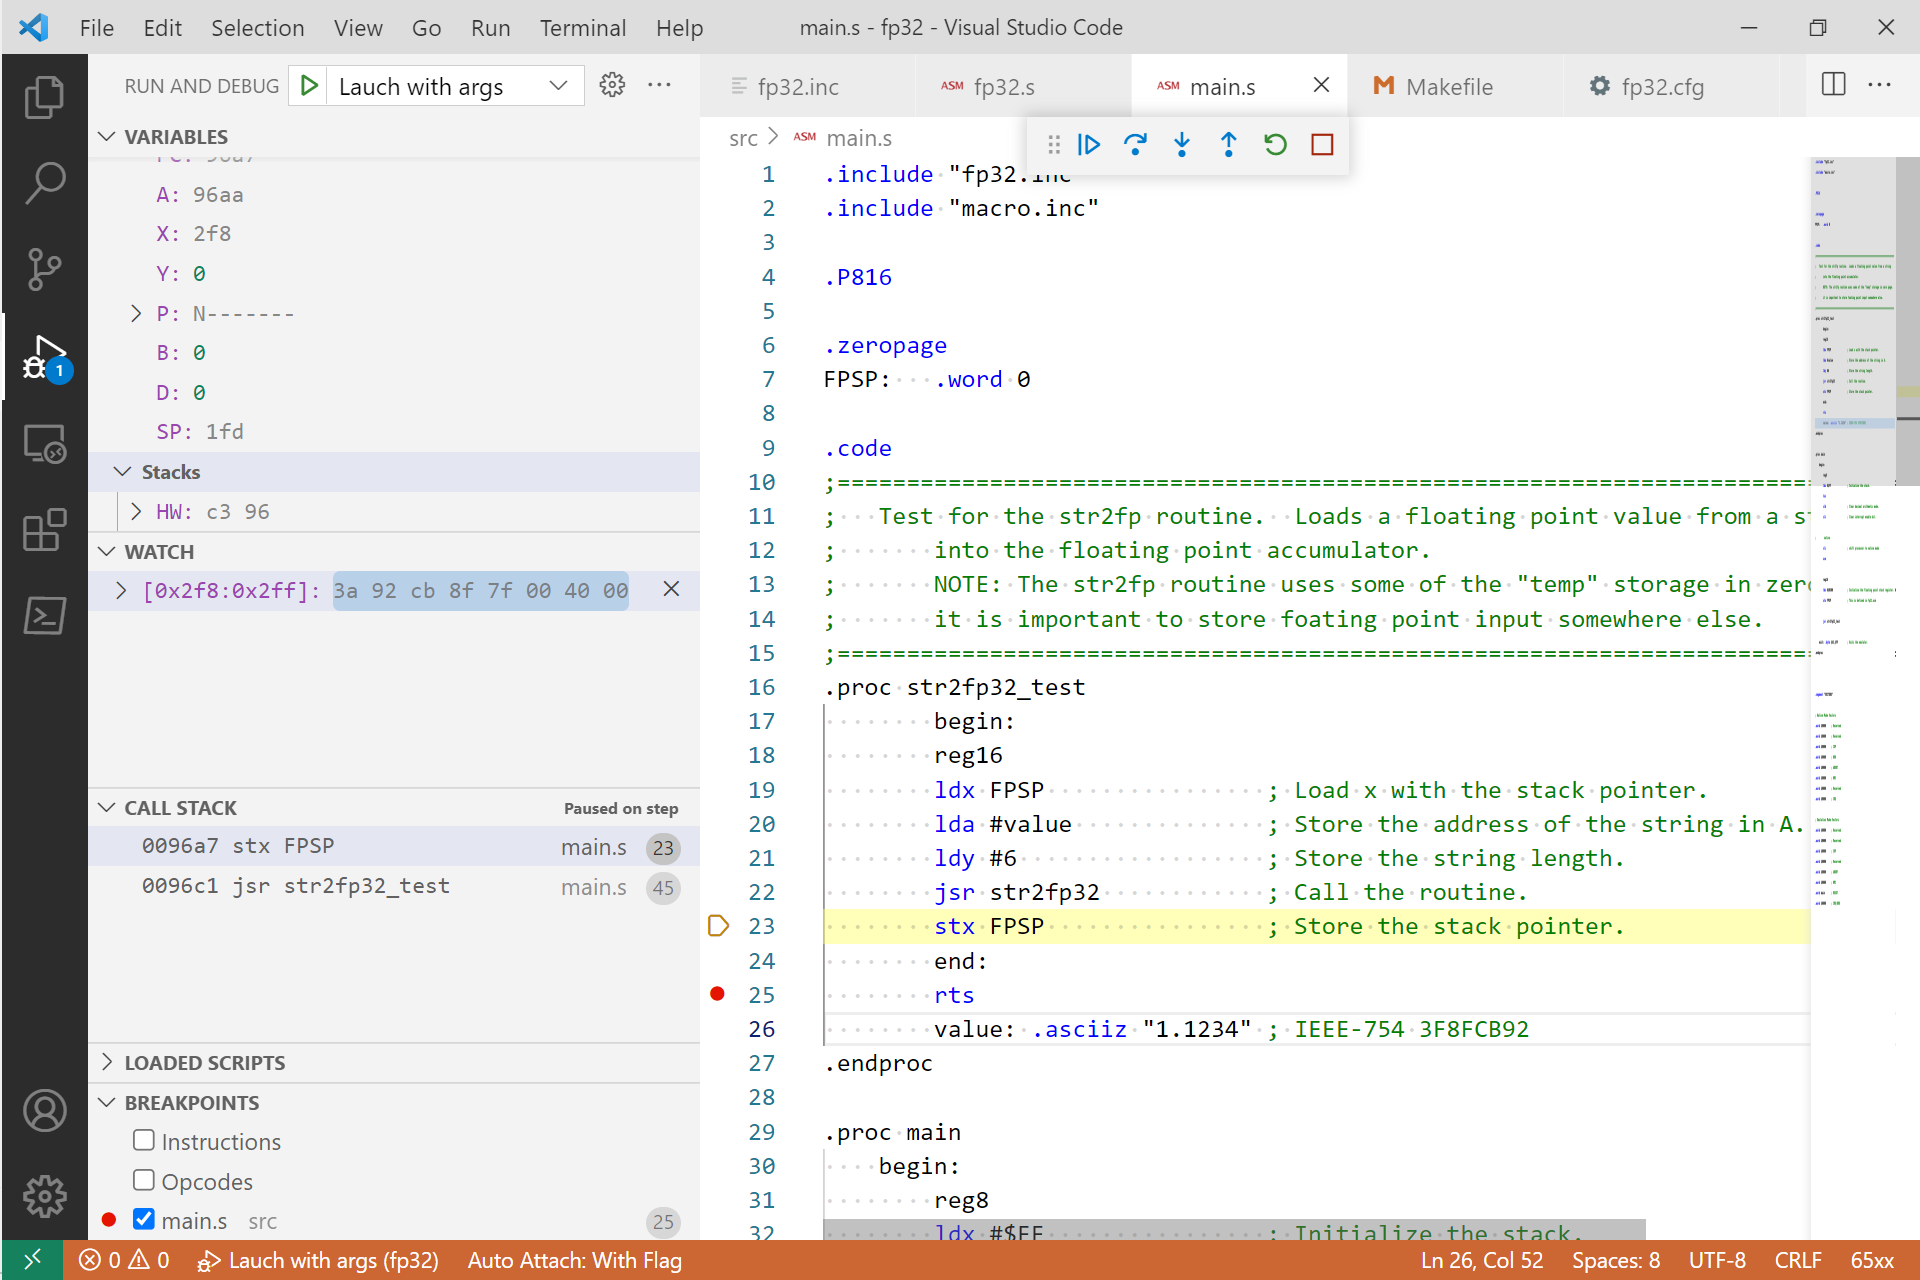
Task: Expand the P register entry
Action: [137, 313]
